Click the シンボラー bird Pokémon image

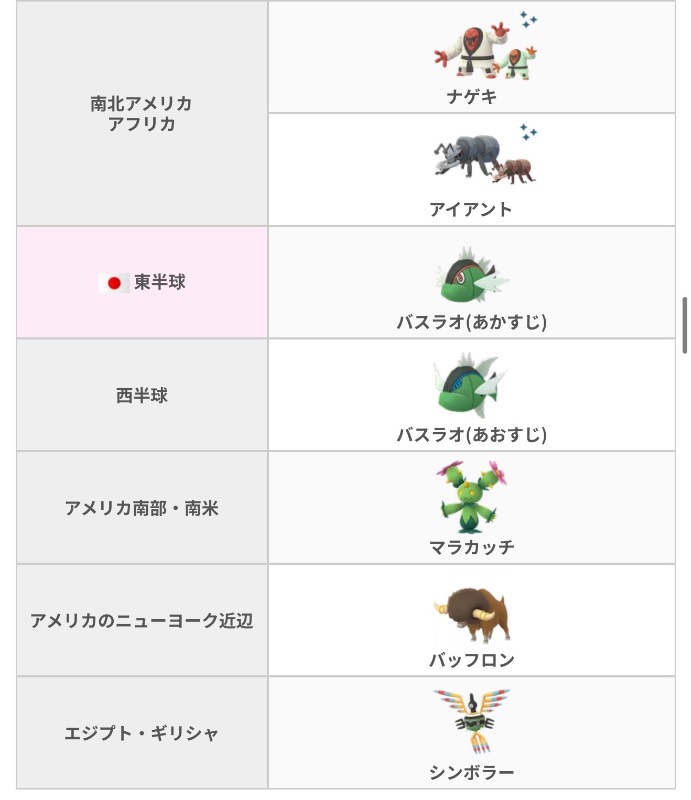pyautogui.click(x=472, y=721)
